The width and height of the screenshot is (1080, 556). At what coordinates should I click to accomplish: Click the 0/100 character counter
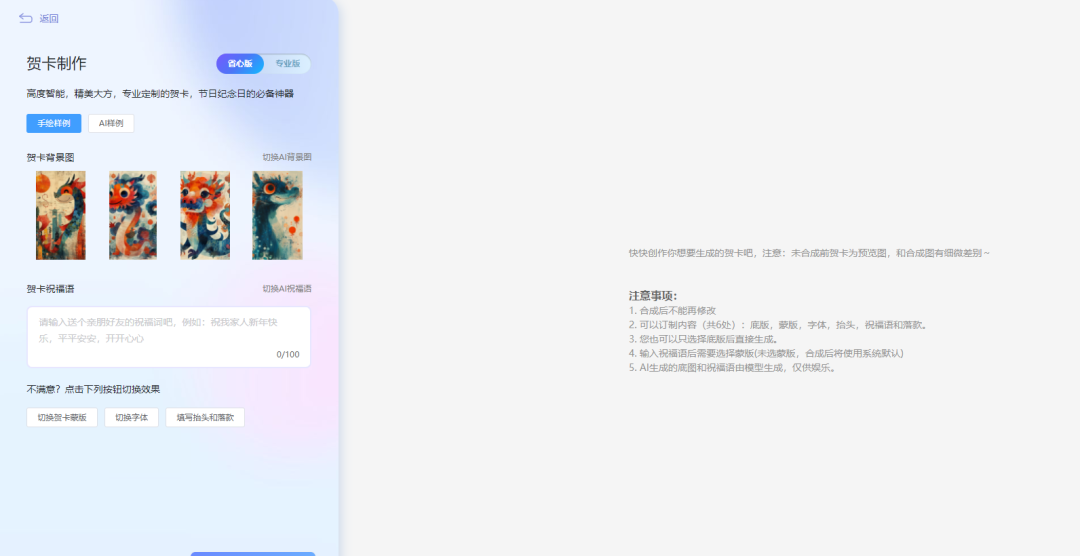coord(288,355)
